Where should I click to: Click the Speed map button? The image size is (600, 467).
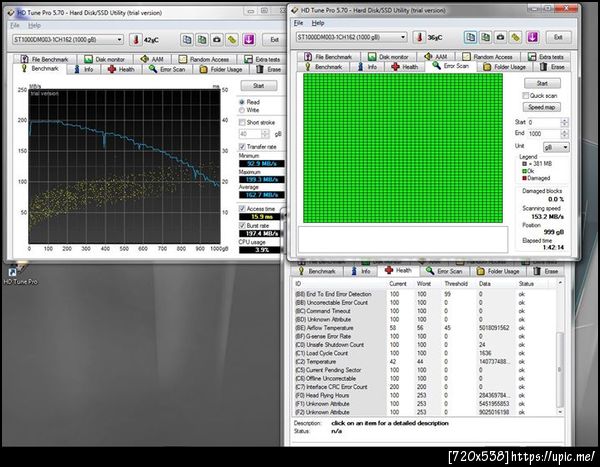[541, 107]
